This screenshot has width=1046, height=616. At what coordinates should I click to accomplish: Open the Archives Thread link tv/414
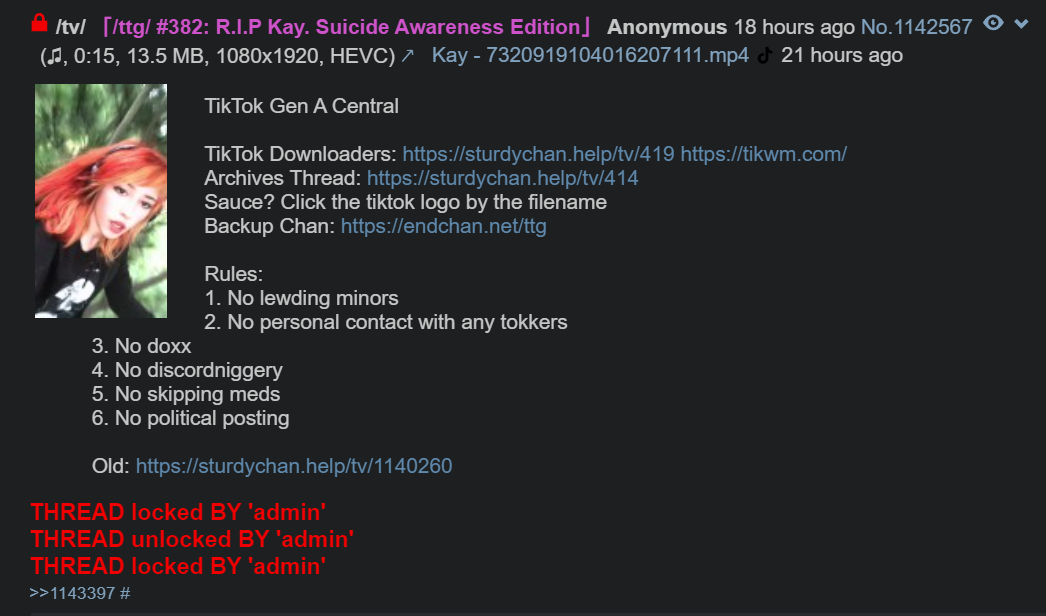(502, 178)
